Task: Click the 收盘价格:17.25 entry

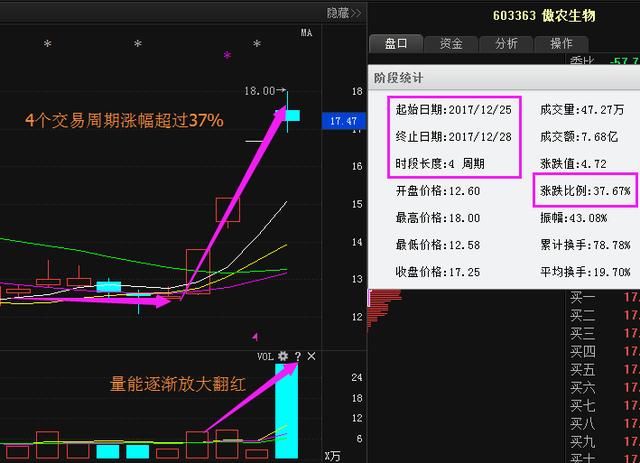Action: (x=437, y=272)
